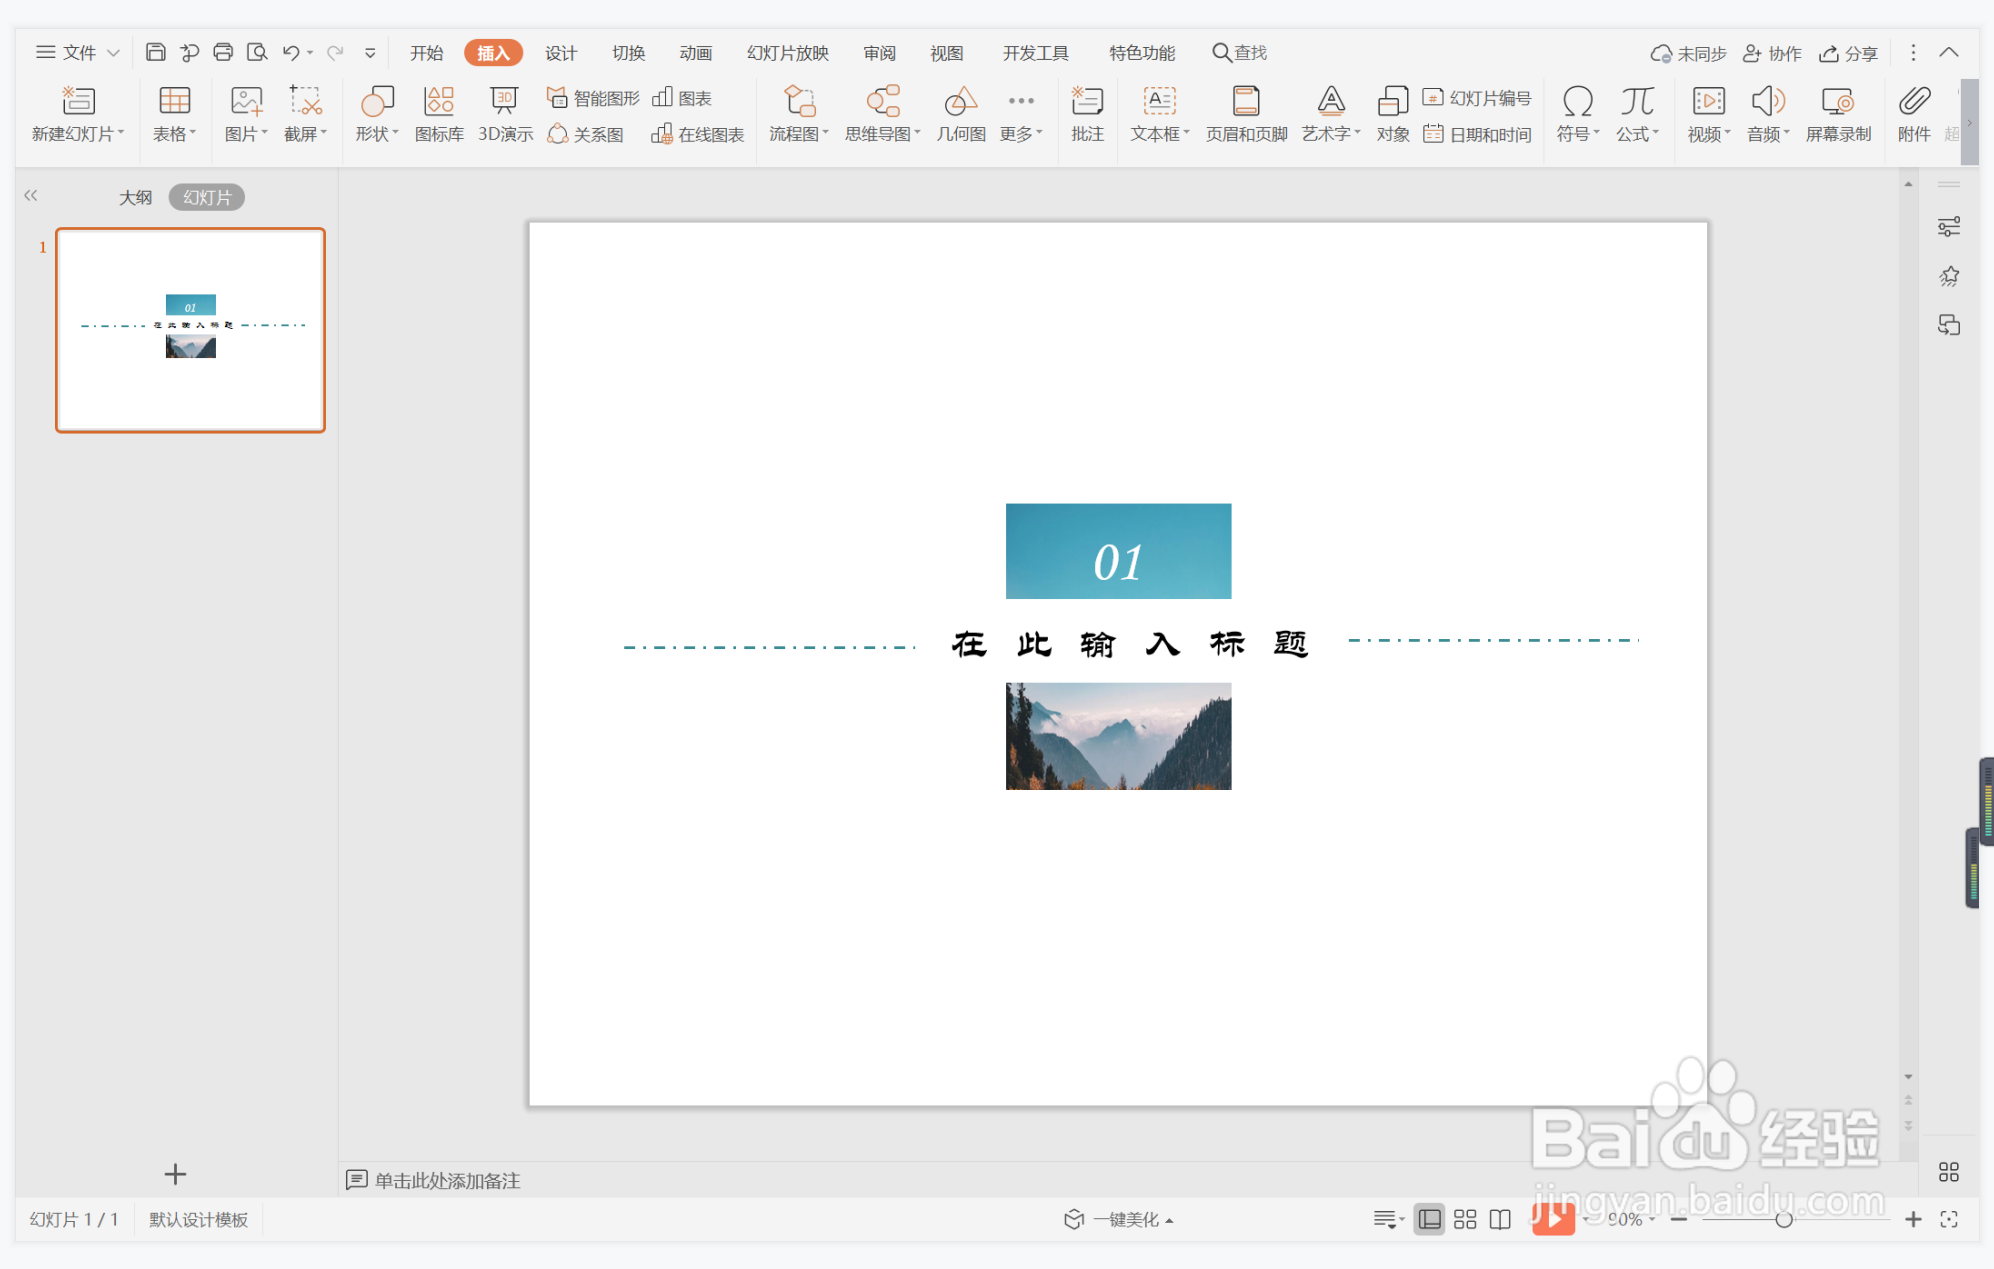Insert an Object (对象)
Image resolution: width=1994 pixels, height=1269 pixels.
point(1392,114)
